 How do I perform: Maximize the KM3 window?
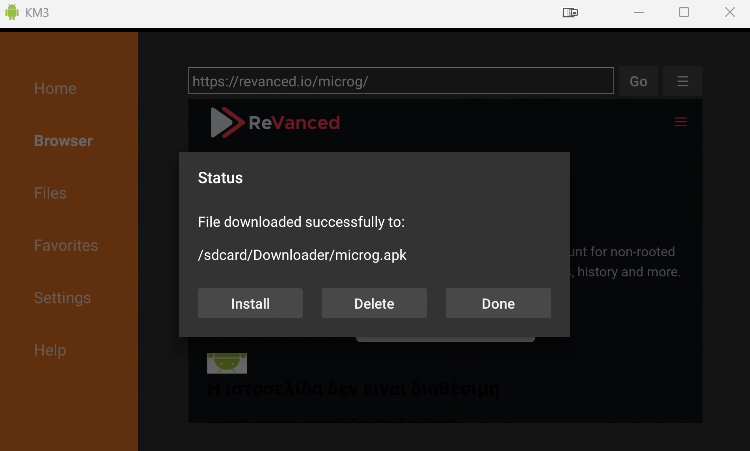click(x=684, y=12)
